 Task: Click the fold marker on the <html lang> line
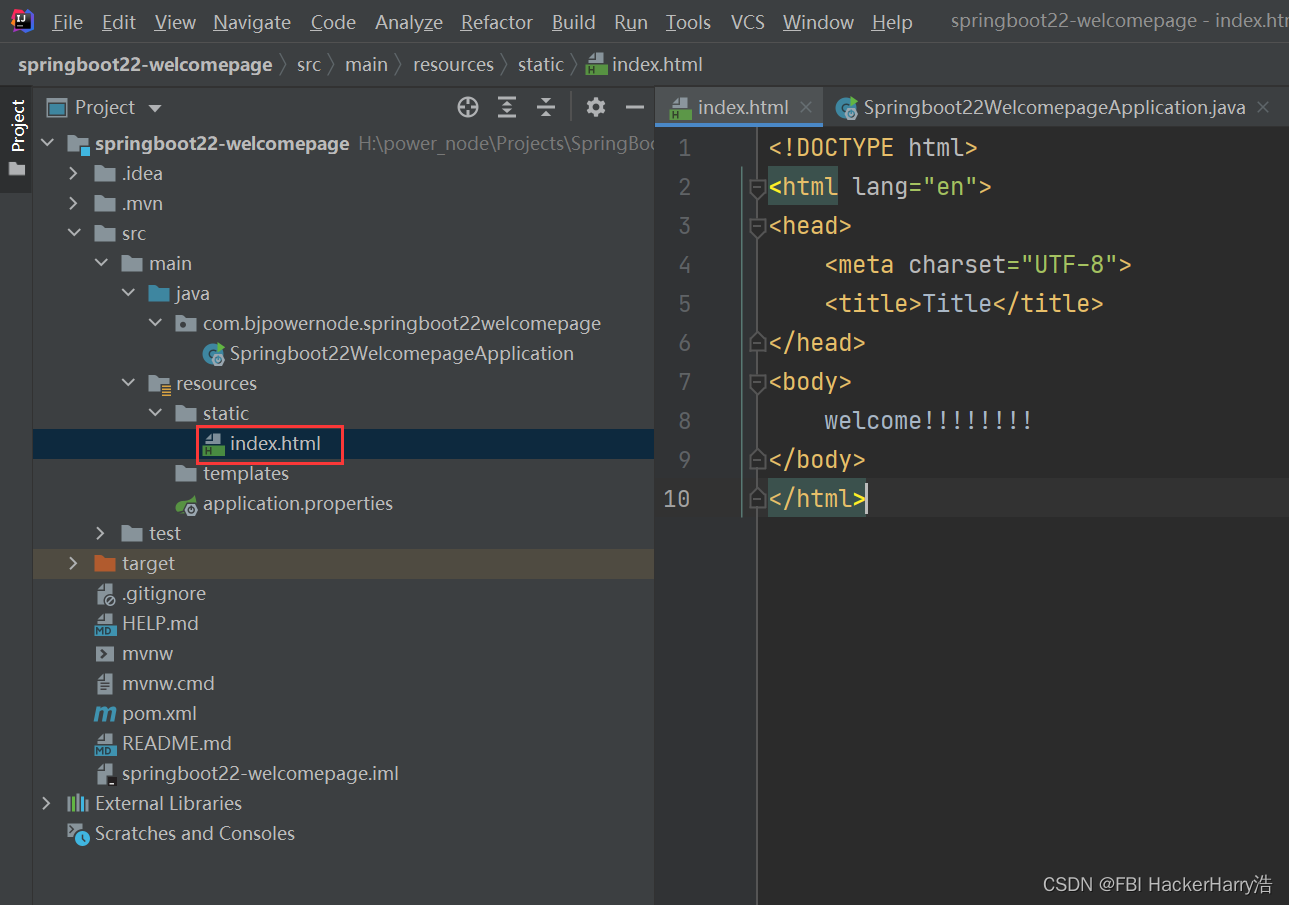point(757,187)
